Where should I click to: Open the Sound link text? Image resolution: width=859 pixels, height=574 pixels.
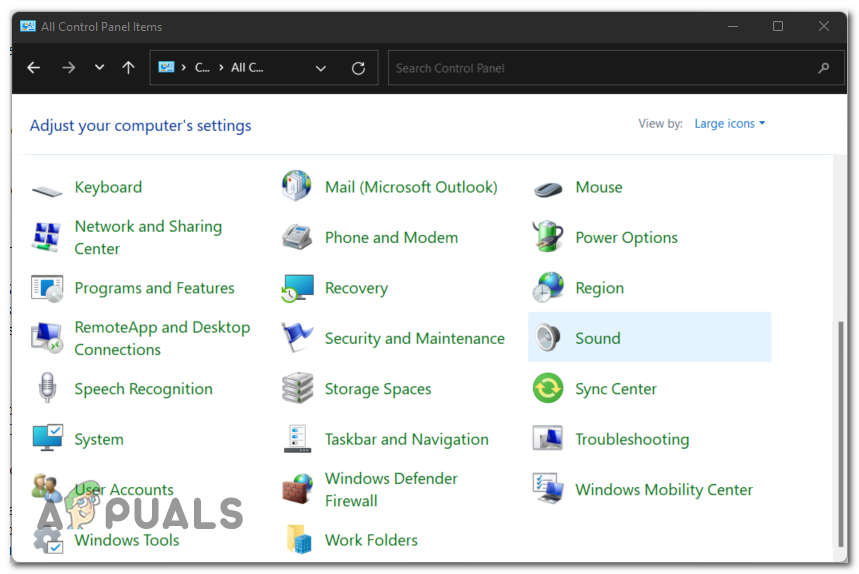click(598, 338)
